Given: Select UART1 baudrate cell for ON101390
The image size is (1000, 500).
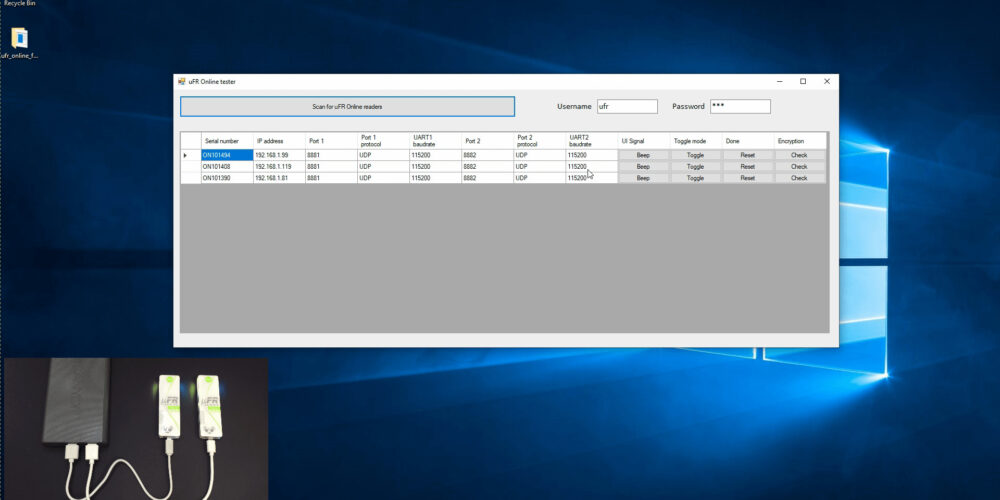Looking at the screenshot, I should pyautogui.click(x=436, y=178).
